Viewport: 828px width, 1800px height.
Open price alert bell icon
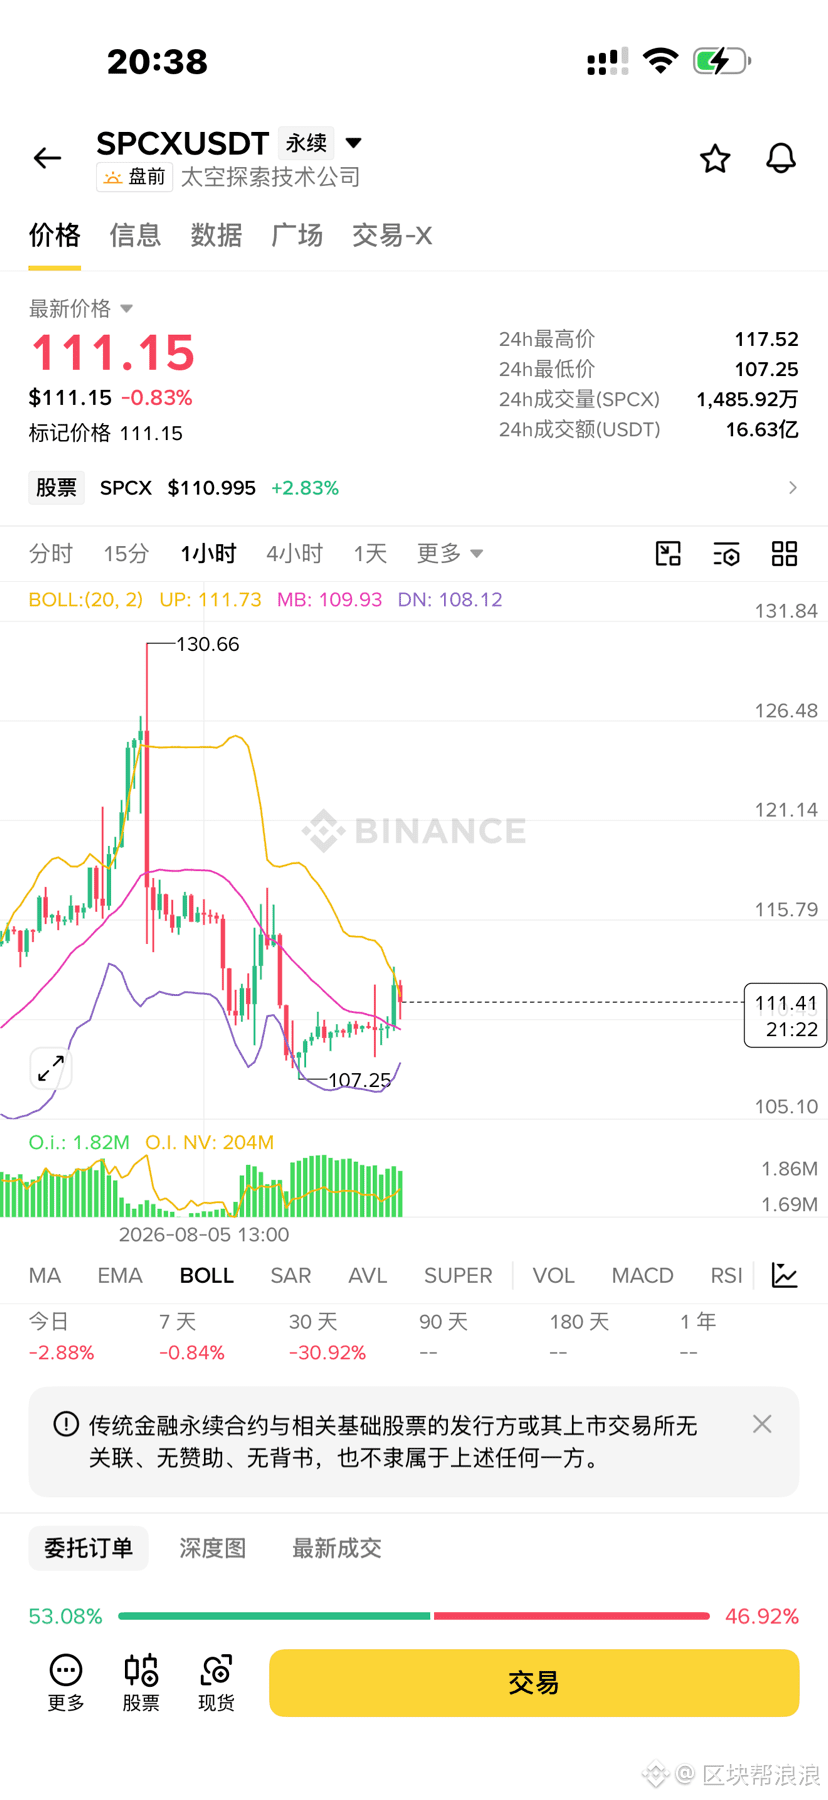pyautogui.click(x=781, y=158)
